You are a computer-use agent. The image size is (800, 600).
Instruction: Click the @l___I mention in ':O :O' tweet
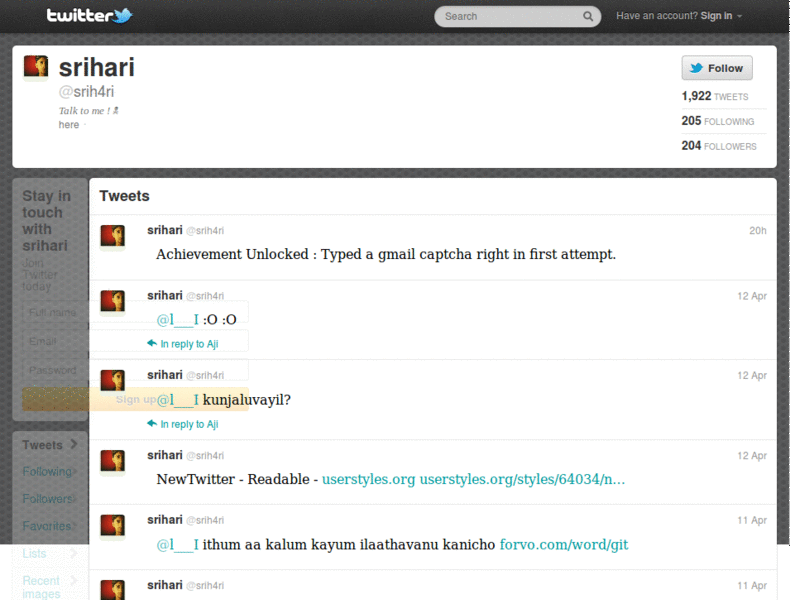click(178, 320)
